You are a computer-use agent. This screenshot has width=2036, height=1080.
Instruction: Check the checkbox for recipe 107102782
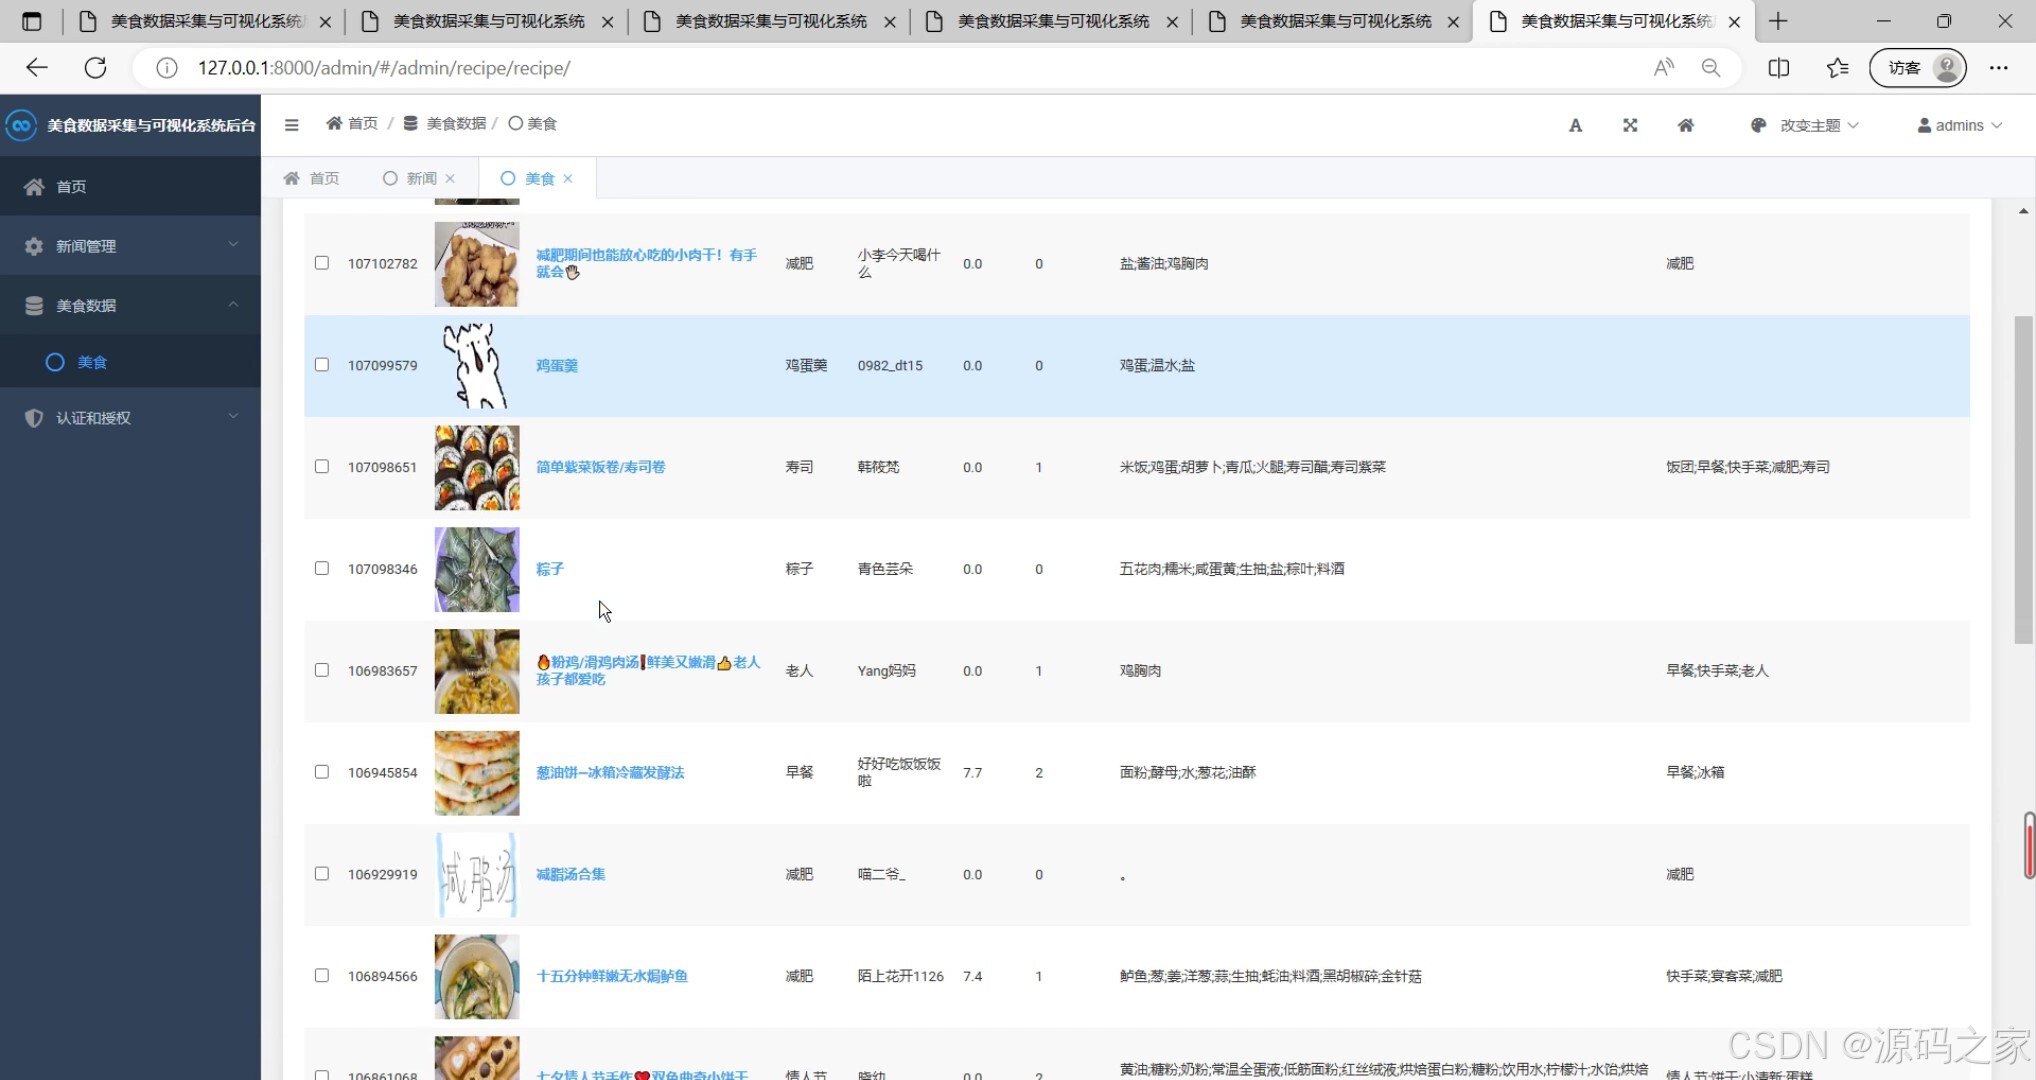click(x=321, y=262)
